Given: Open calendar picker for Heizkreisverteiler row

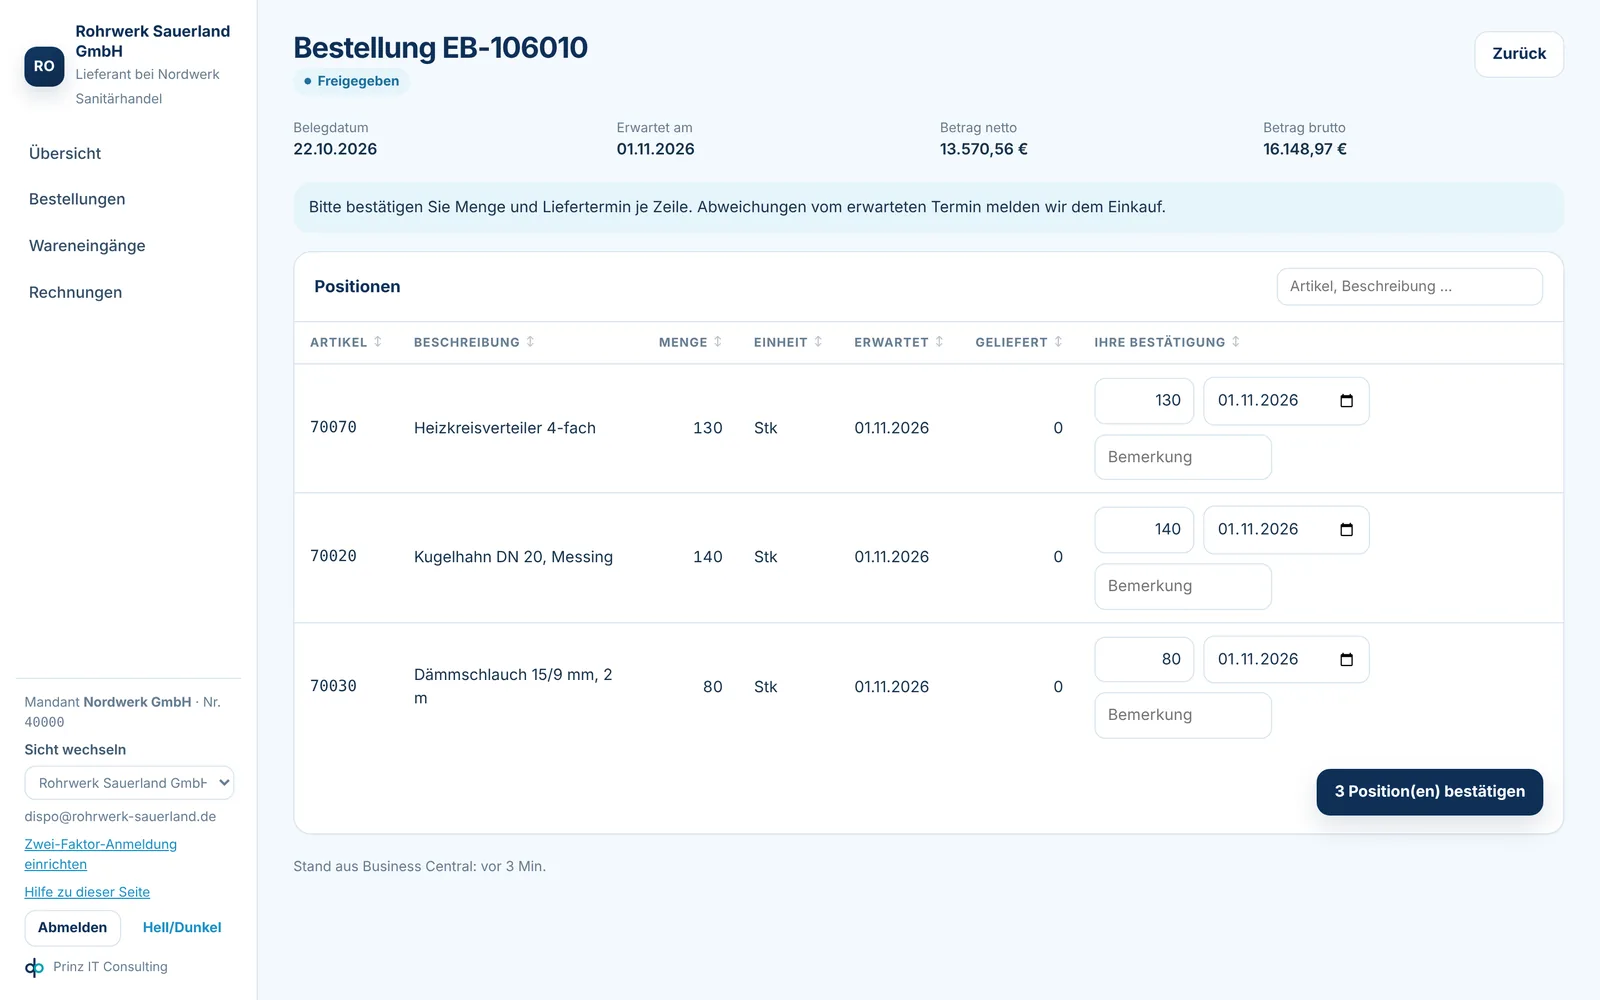Looking at the screenshot, I should 1346,401.
